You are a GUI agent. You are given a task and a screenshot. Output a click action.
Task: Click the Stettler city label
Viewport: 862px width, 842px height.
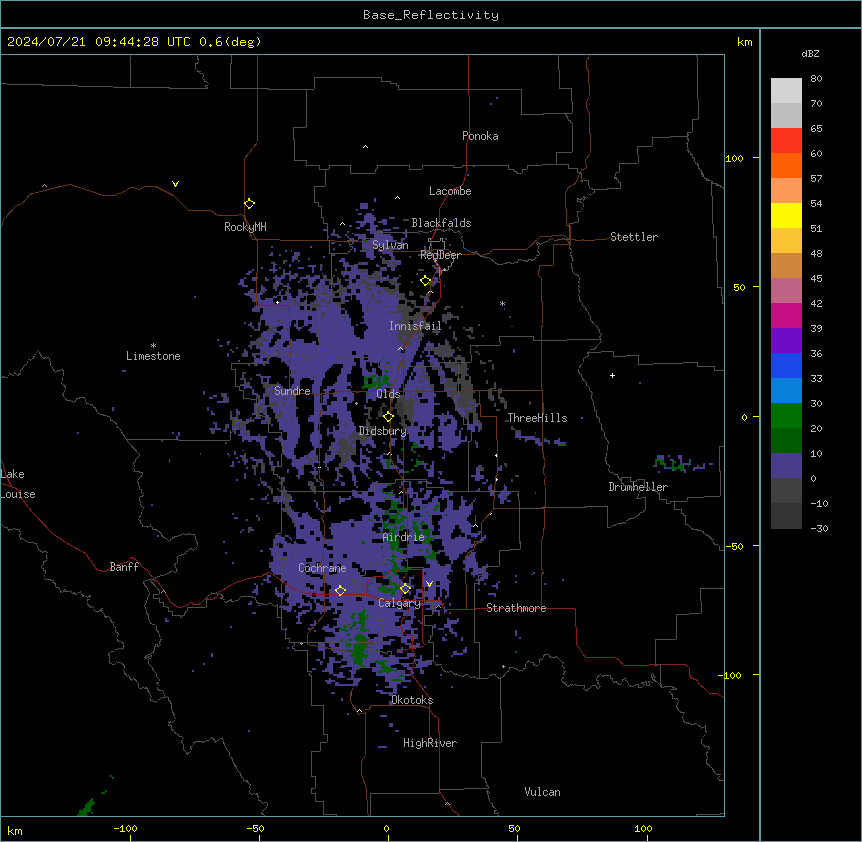(x=633, y=237)
